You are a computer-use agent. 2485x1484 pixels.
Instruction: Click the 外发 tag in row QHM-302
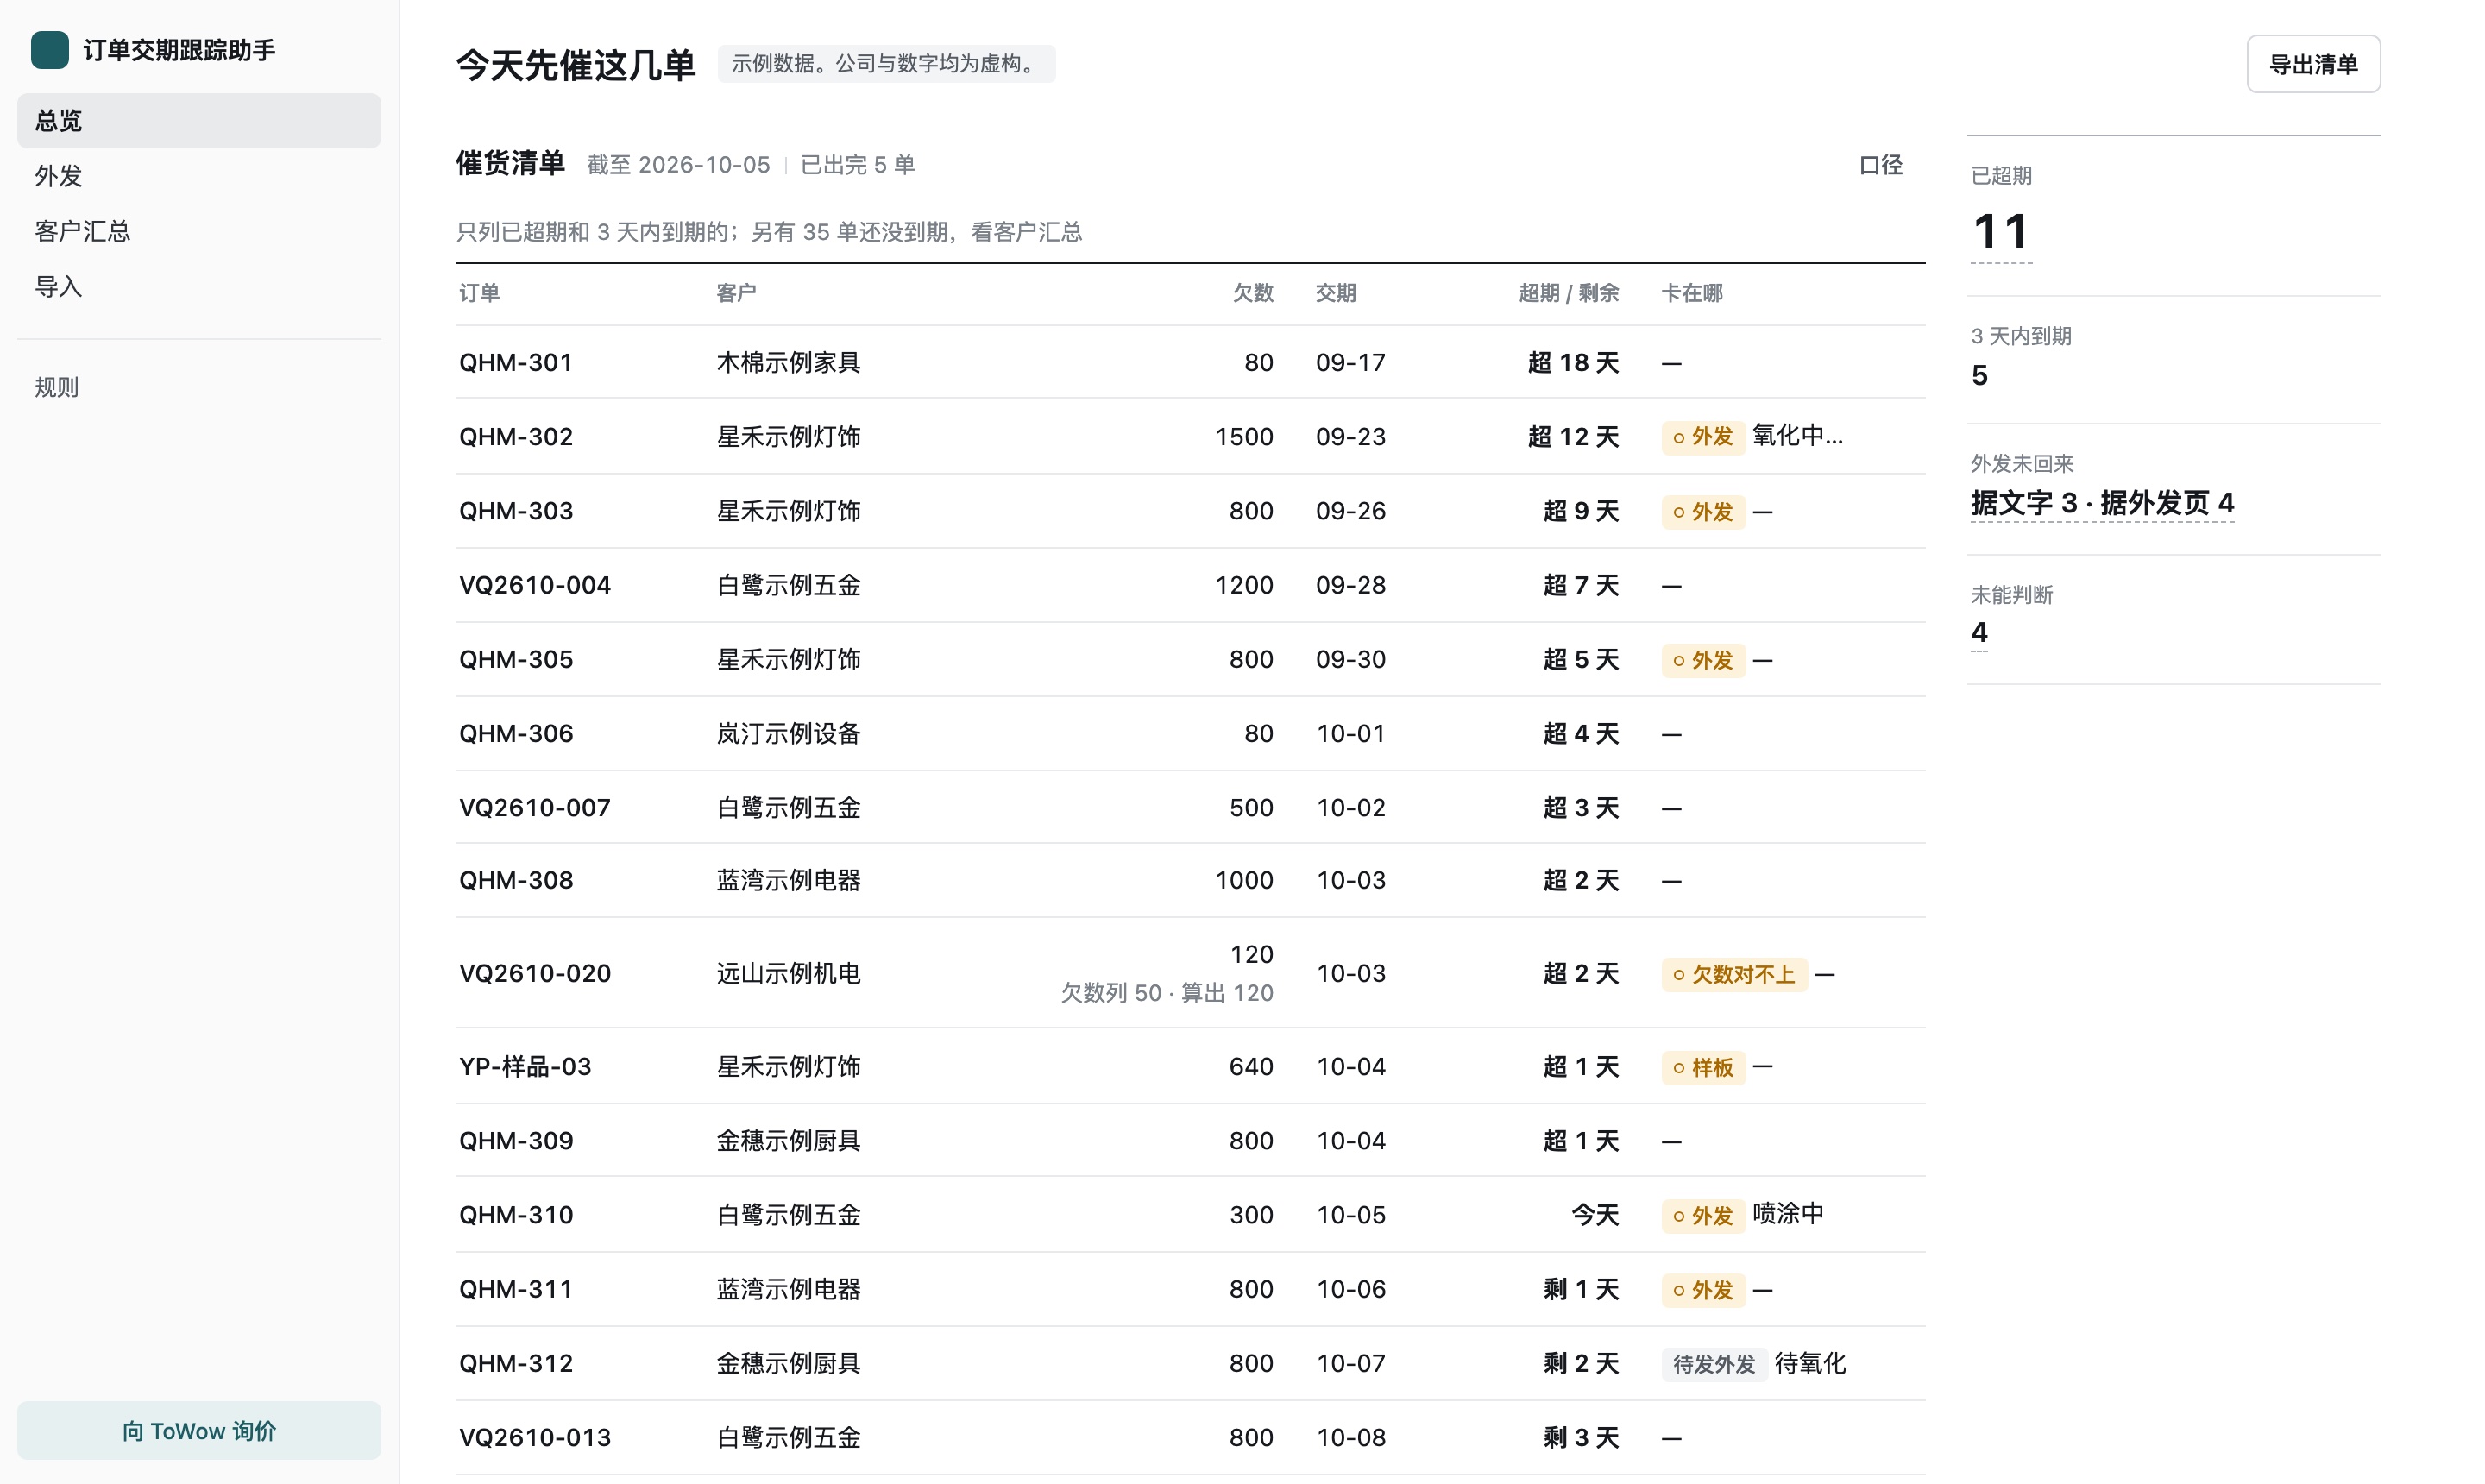tap(1703, 437)
